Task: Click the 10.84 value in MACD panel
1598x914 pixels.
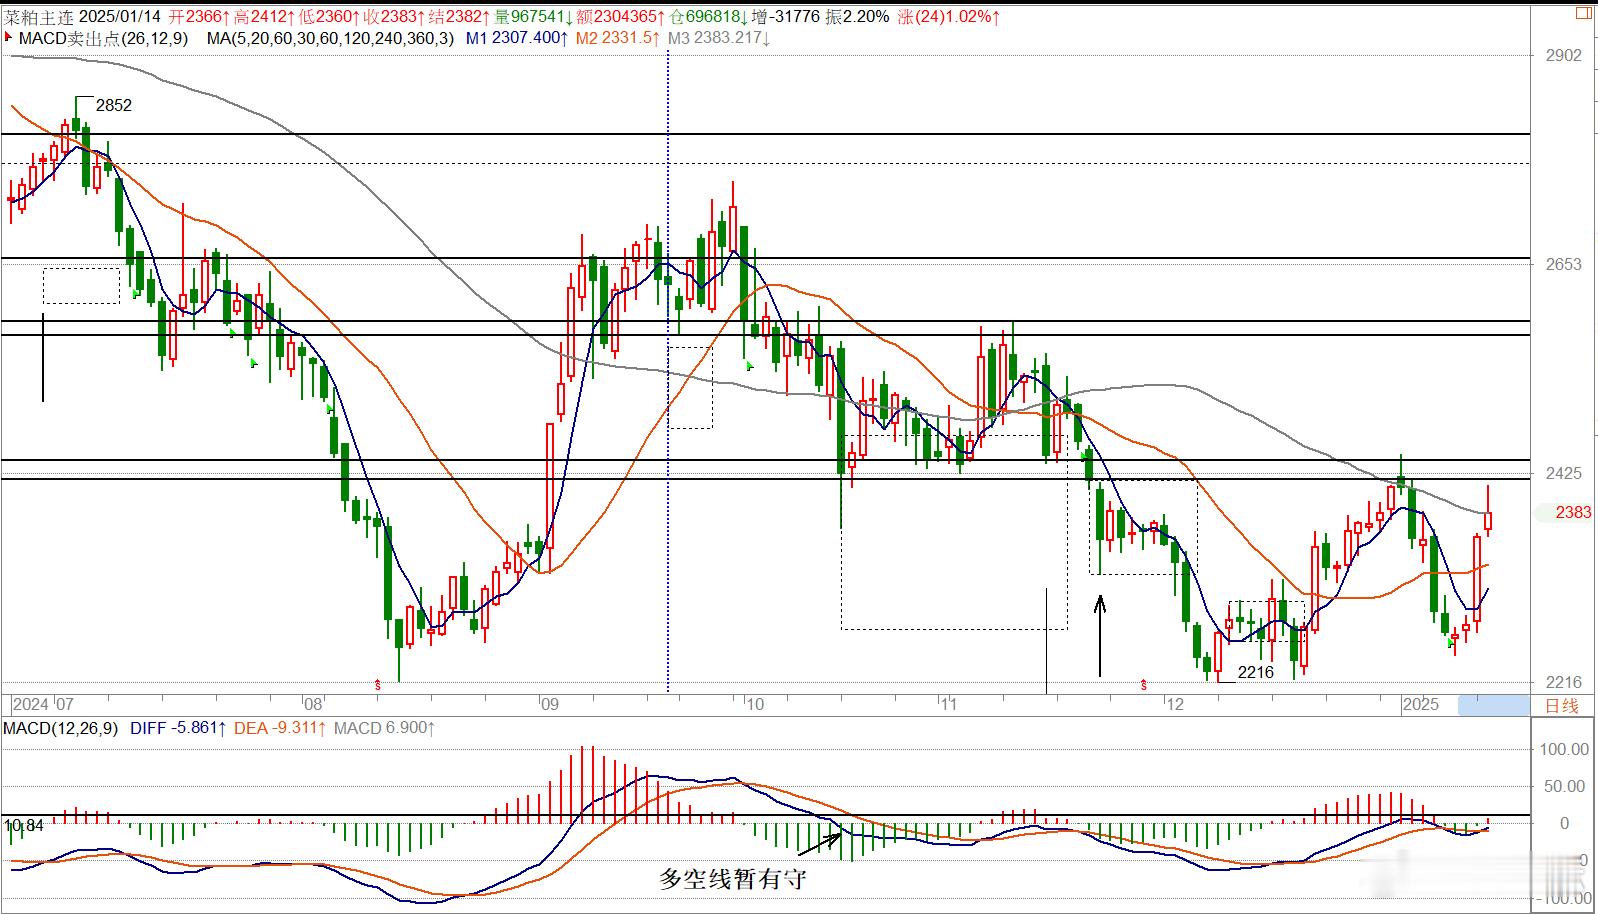Action: (24, 826)
